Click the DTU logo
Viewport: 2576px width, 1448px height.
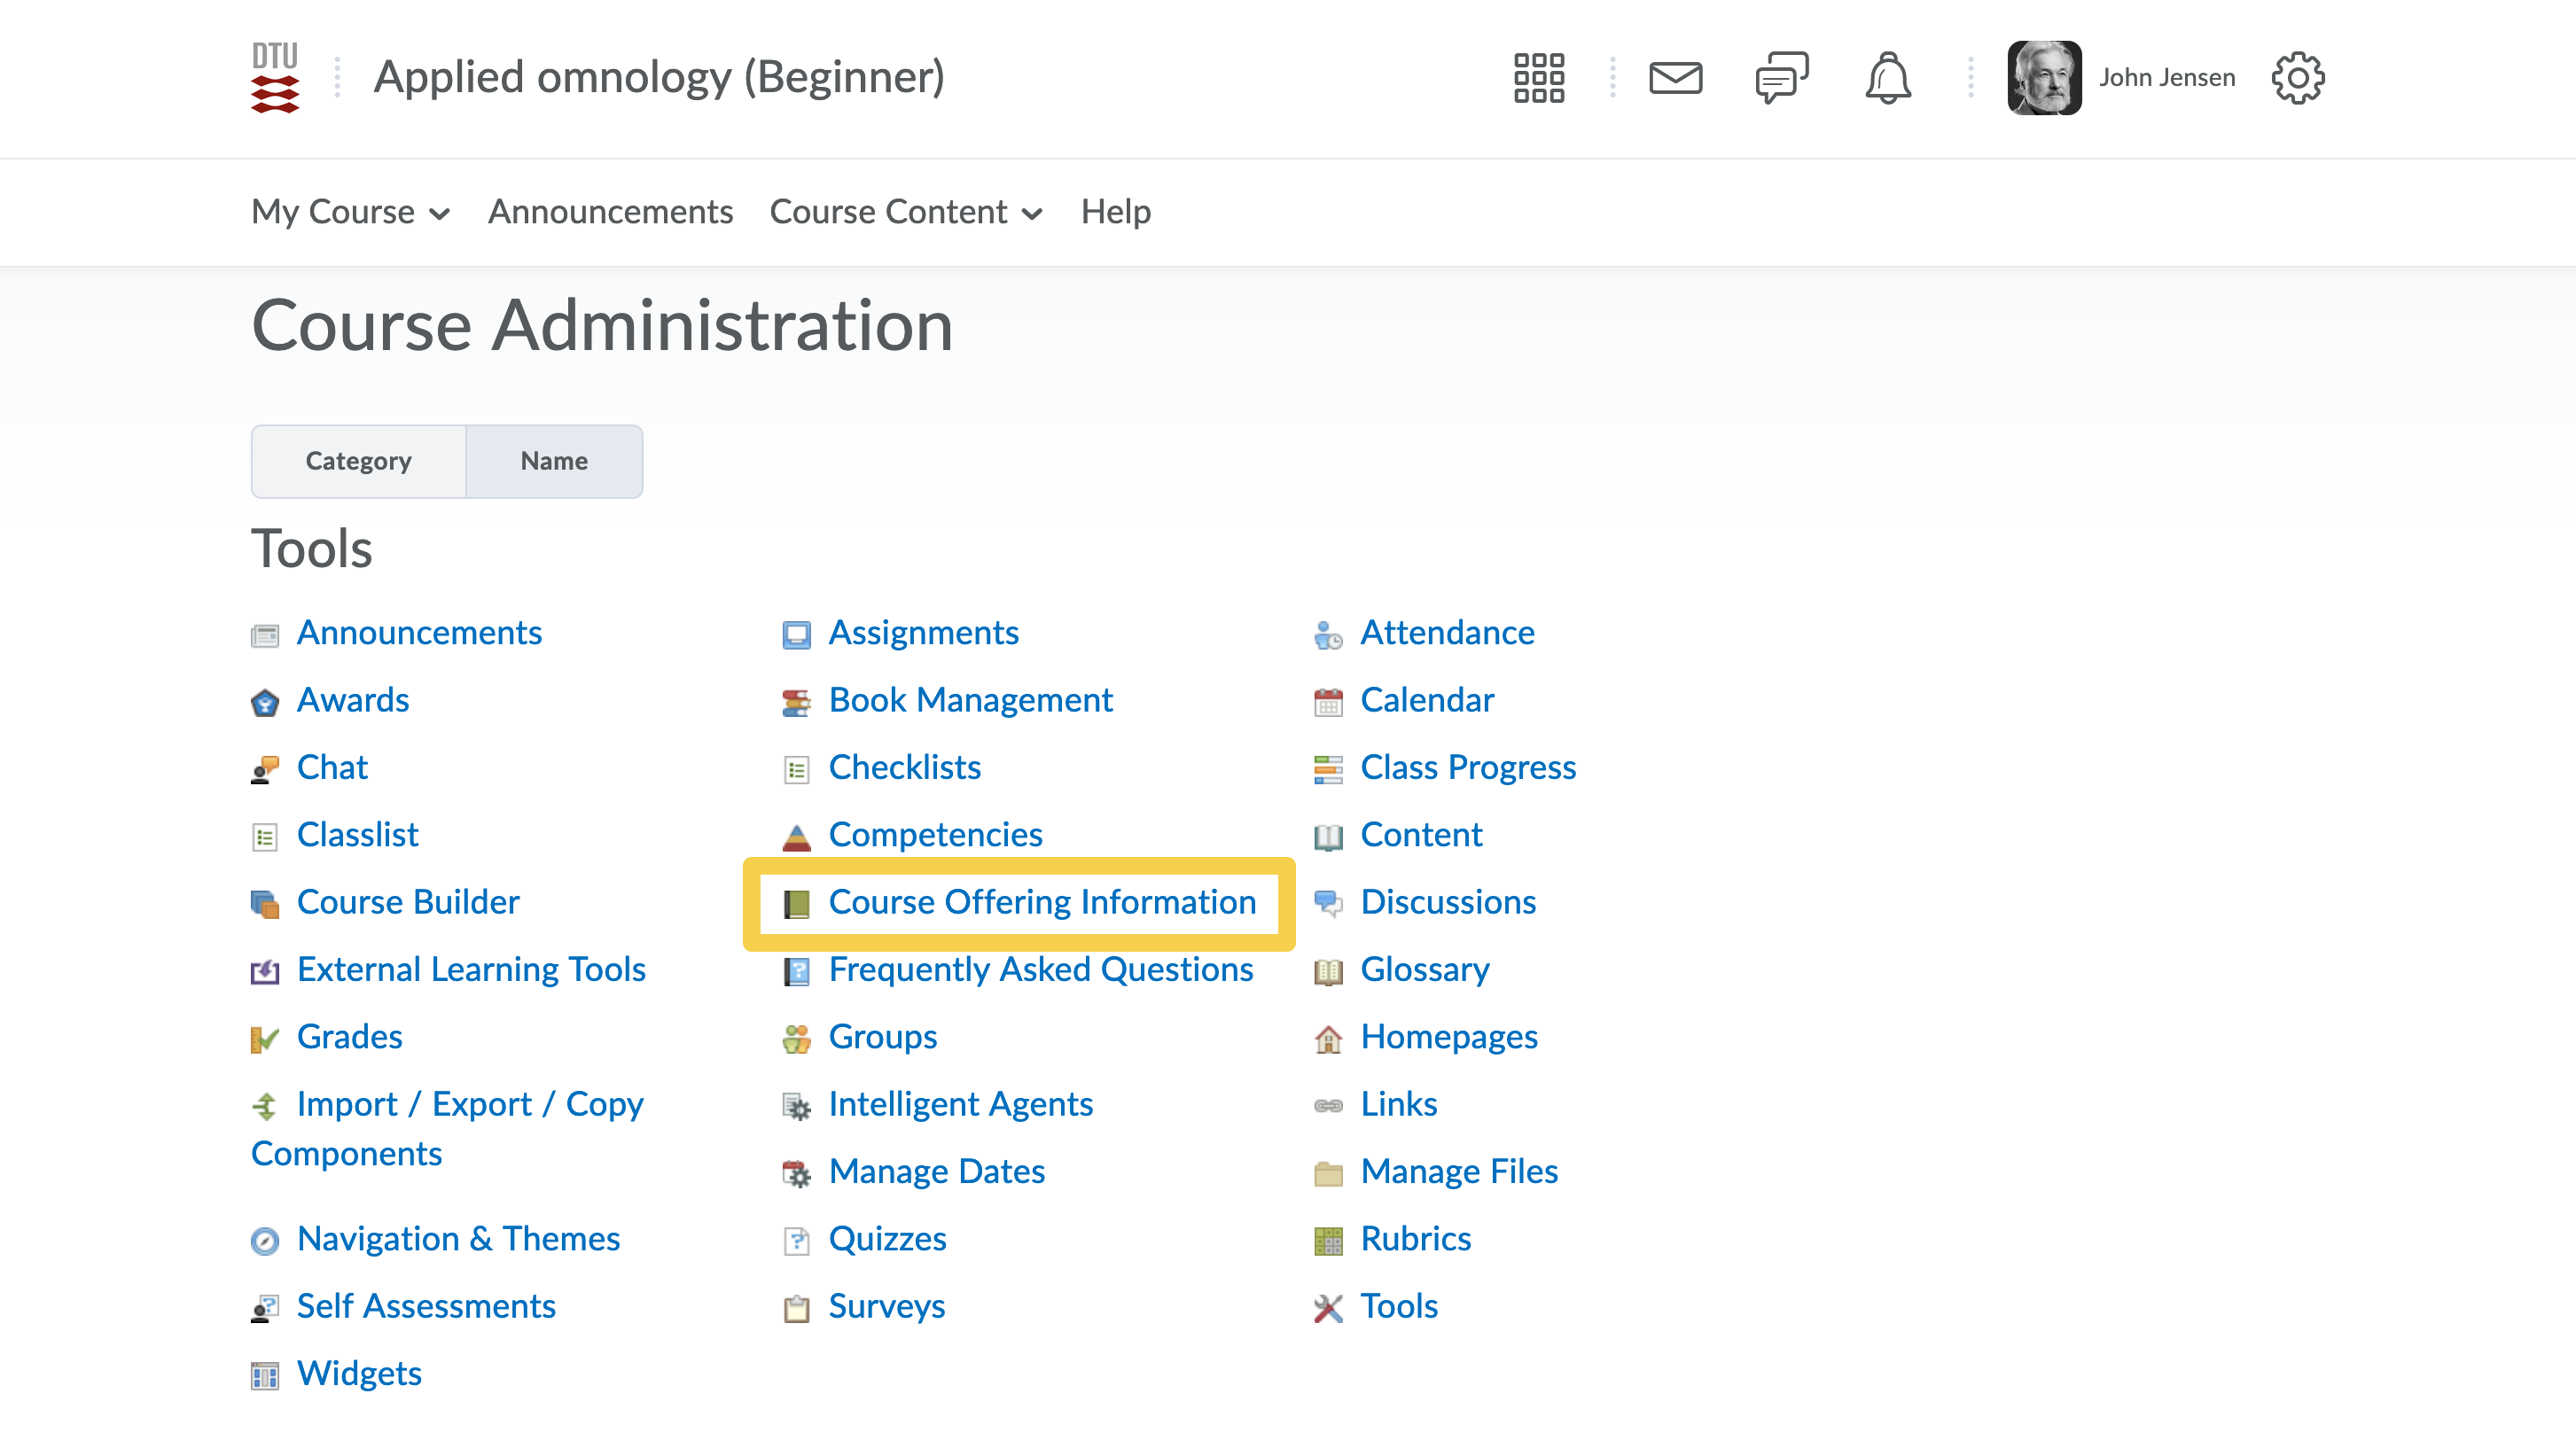click(x=275, y=77)
